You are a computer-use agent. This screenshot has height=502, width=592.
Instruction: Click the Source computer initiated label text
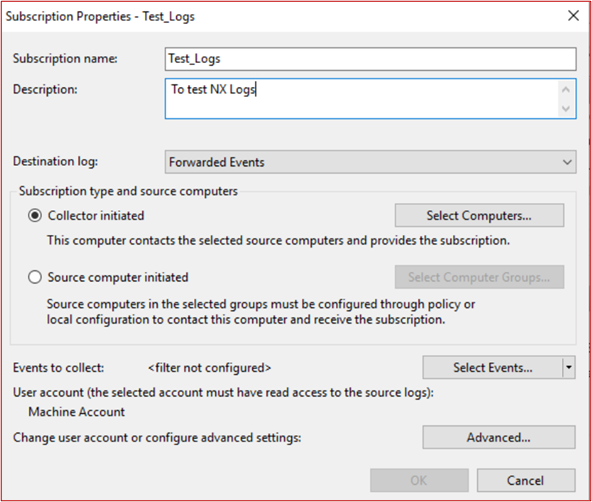click(x=118, y=277)
